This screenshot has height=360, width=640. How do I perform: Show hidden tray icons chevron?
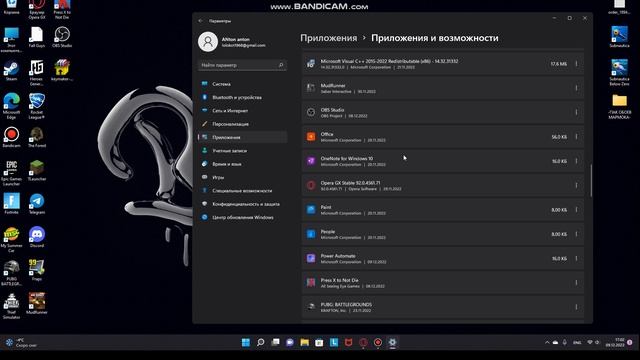547,342
